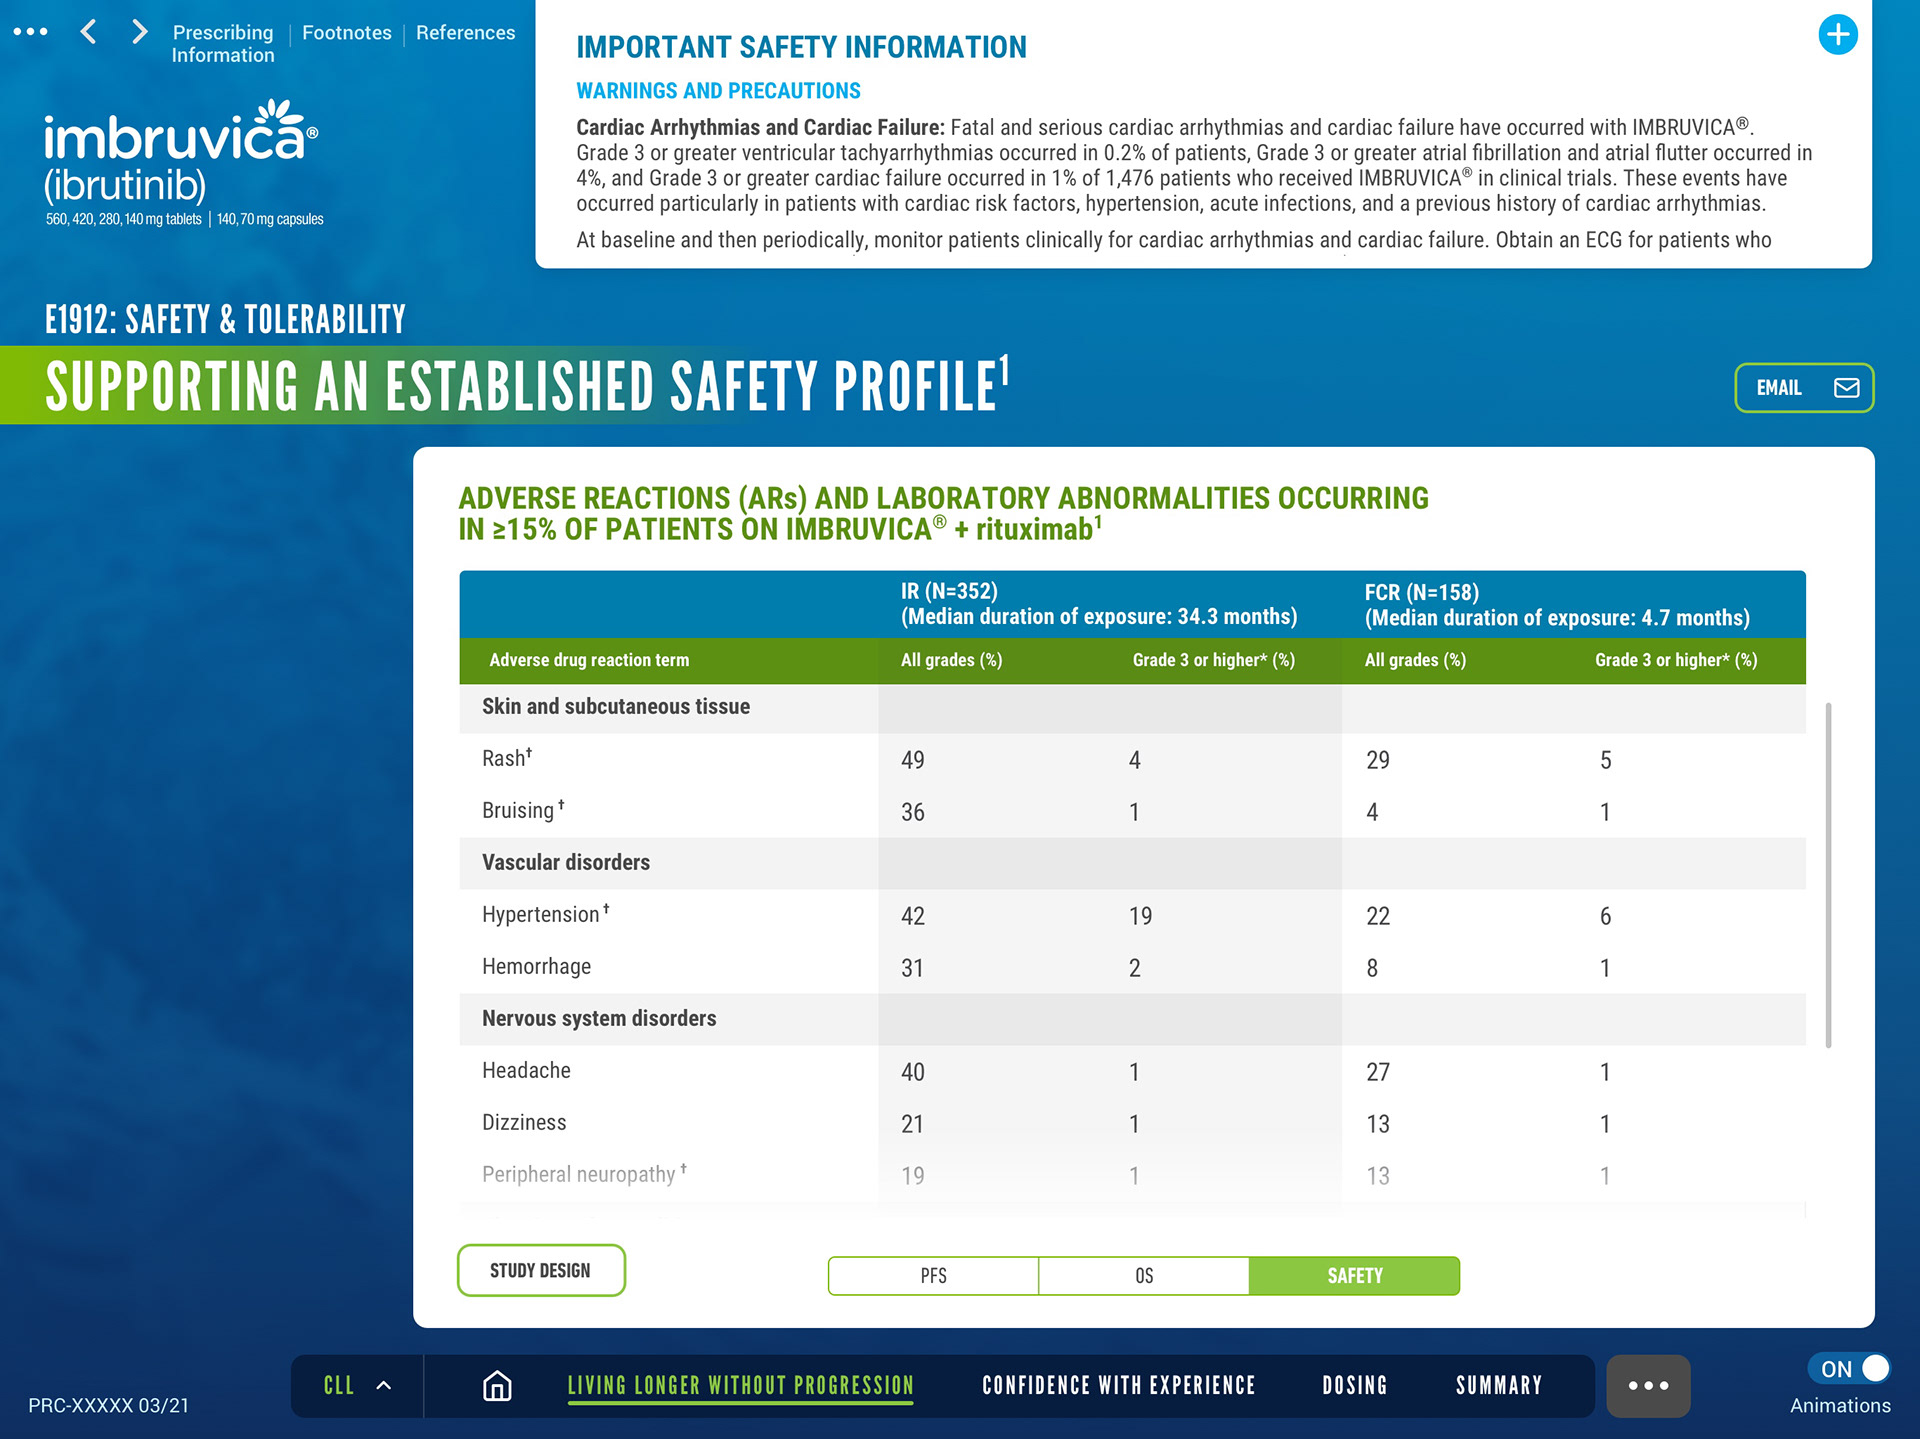The height and width of the screenshot is (1439, 1920).
Task: Open the STUDY DESIGN button
Action: pyautogui.click(x=541, y=1270)
